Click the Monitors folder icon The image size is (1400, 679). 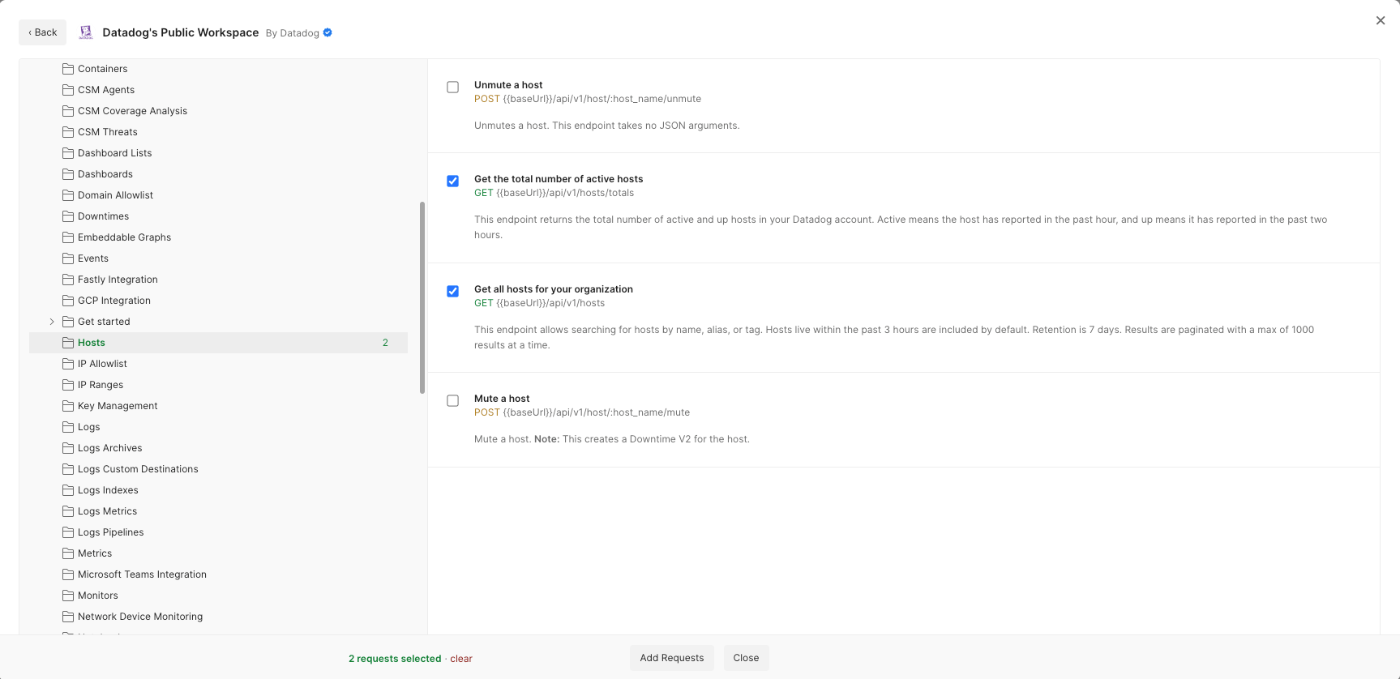tap(68, 595)
